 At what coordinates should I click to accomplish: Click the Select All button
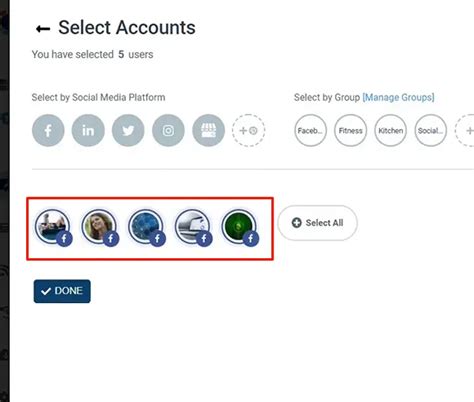(x=317, y=223)
